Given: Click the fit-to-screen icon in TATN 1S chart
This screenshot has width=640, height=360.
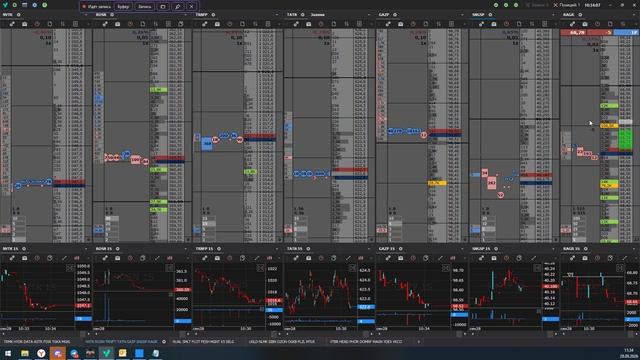Looking at the screenshot, I should [x=352, y=268].
